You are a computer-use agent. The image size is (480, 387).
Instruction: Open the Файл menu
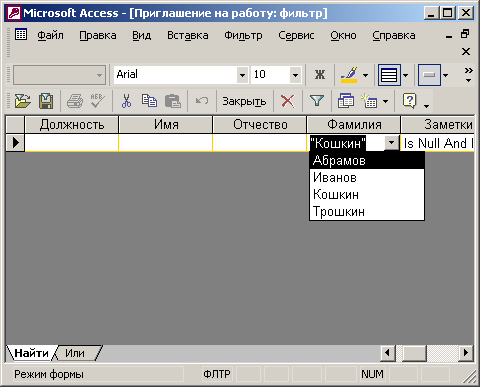point(50,35)
